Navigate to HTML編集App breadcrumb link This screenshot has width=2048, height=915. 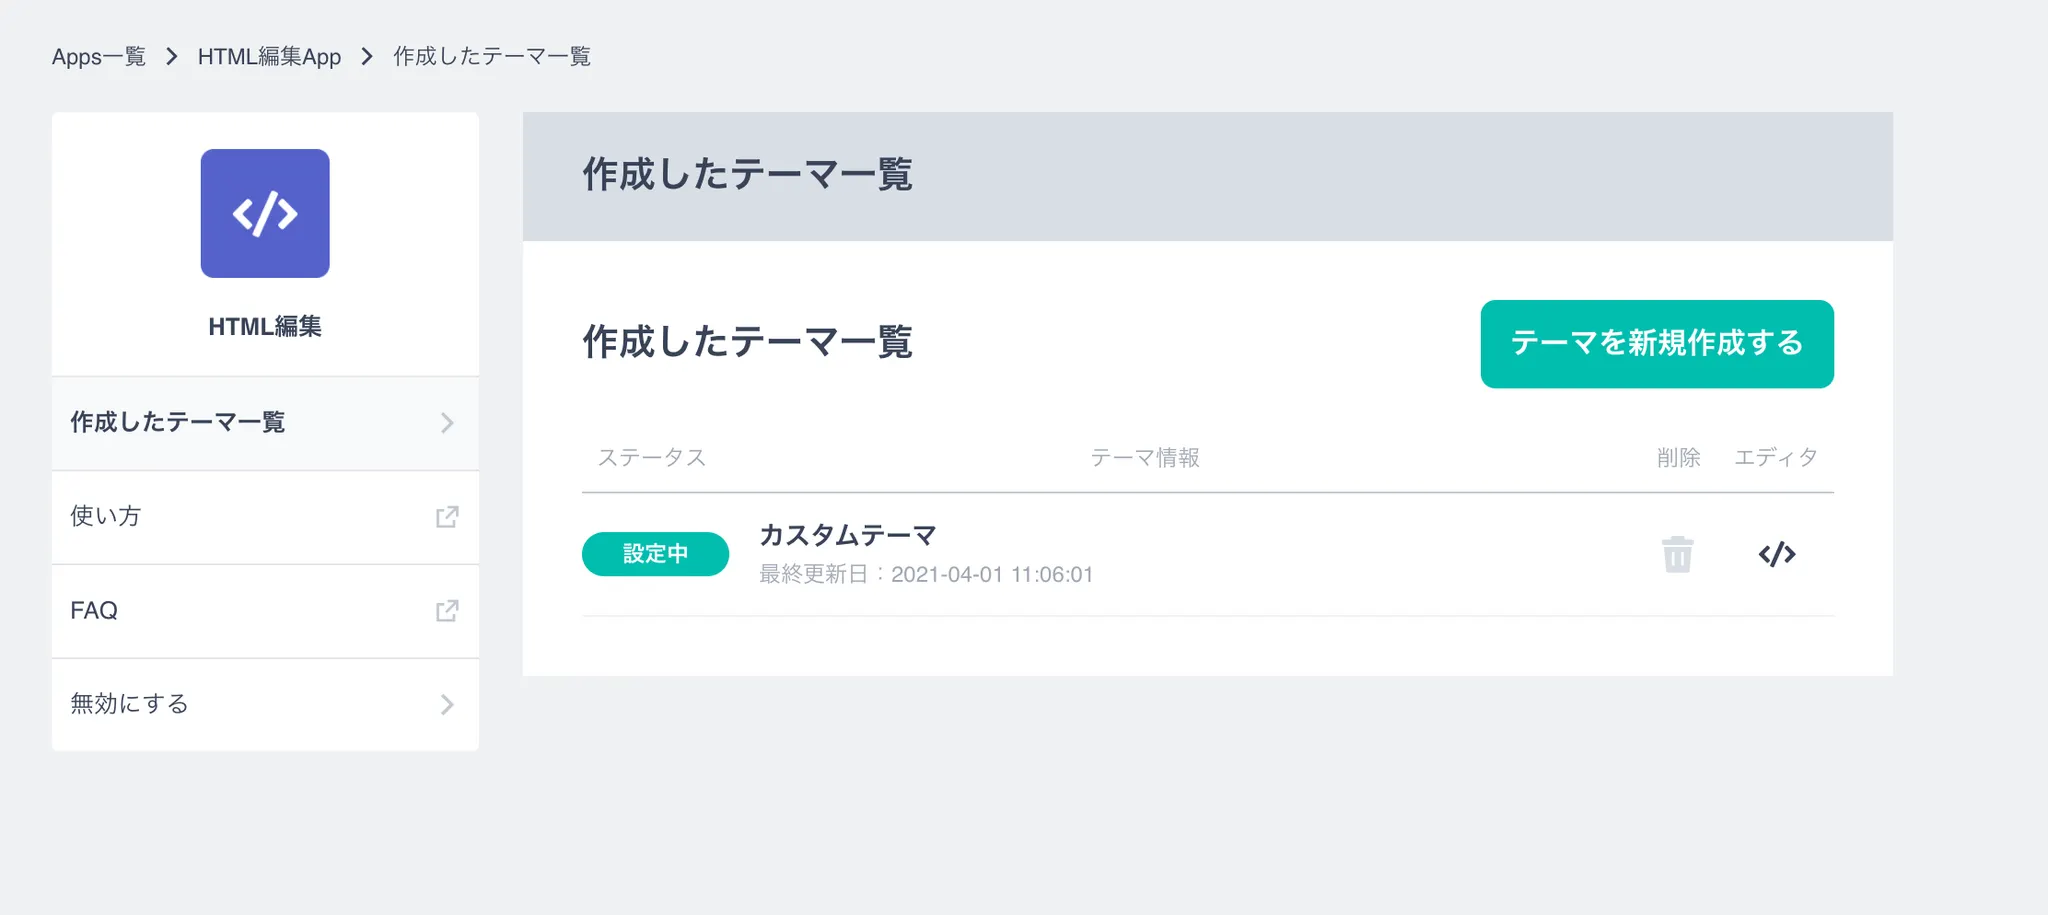[x=269, y=57]
